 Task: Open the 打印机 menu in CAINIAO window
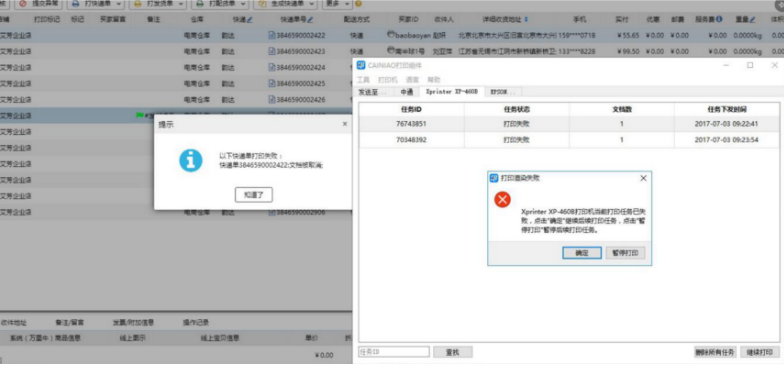(x=388, y=80)
